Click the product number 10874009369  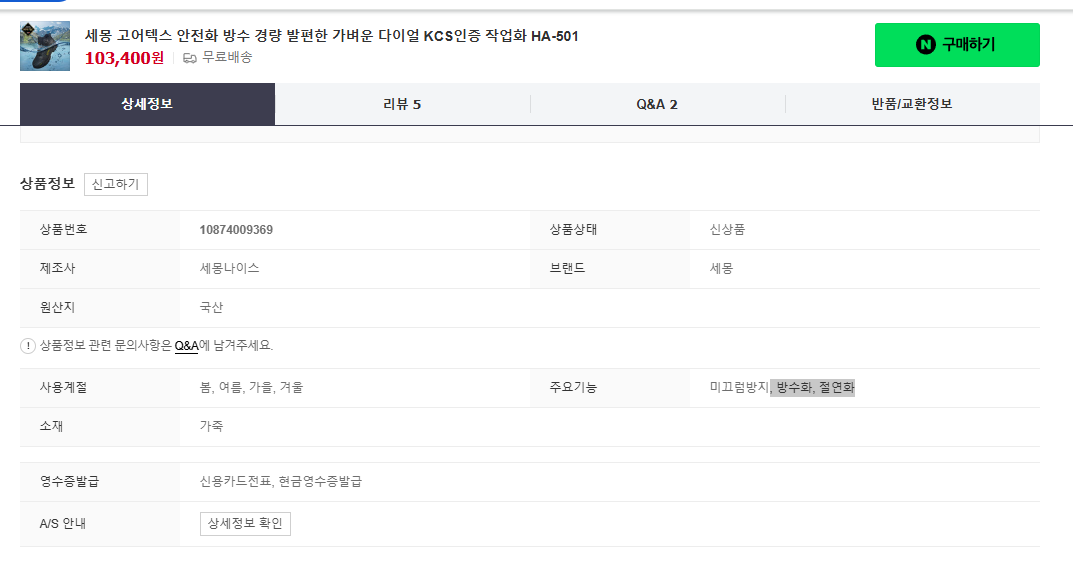click(x=236, y=230)
